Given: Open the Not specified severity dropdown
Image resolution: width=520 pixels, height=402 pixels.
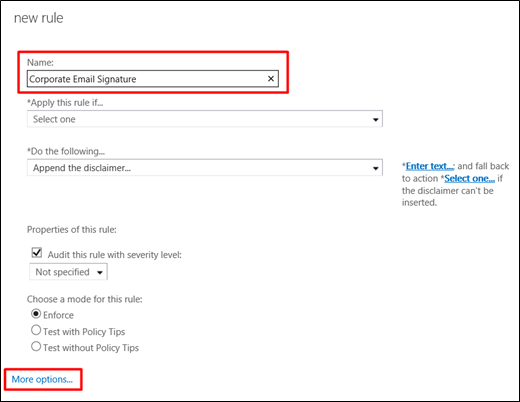Looking at the screenshot, I should click(68, 272).
